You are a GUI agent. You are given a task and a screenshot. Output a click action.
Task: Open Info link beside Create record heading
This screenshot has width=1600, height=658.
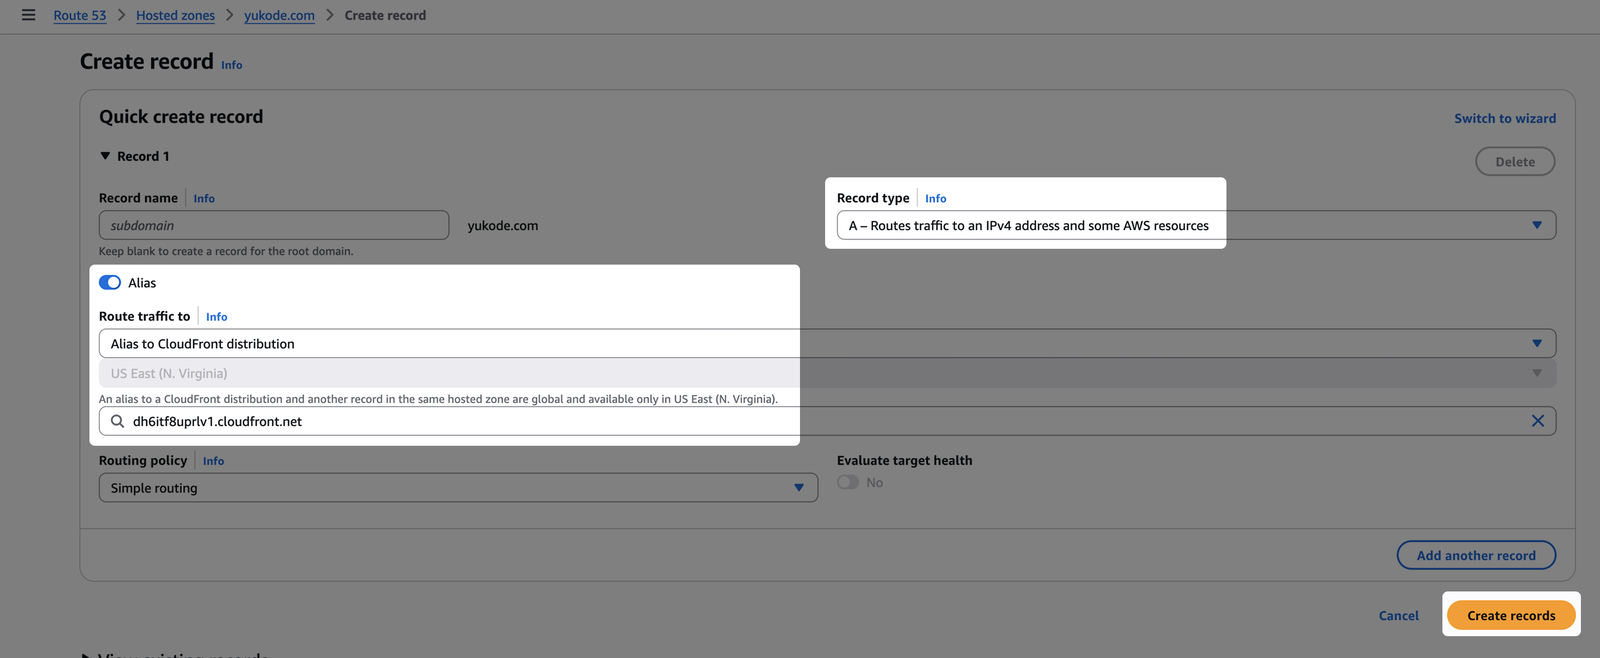point(232,65)
